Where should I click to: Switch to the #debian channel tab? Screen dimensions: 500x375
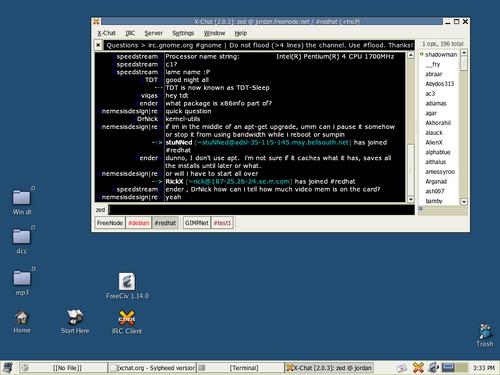click(x=139, y=223)
